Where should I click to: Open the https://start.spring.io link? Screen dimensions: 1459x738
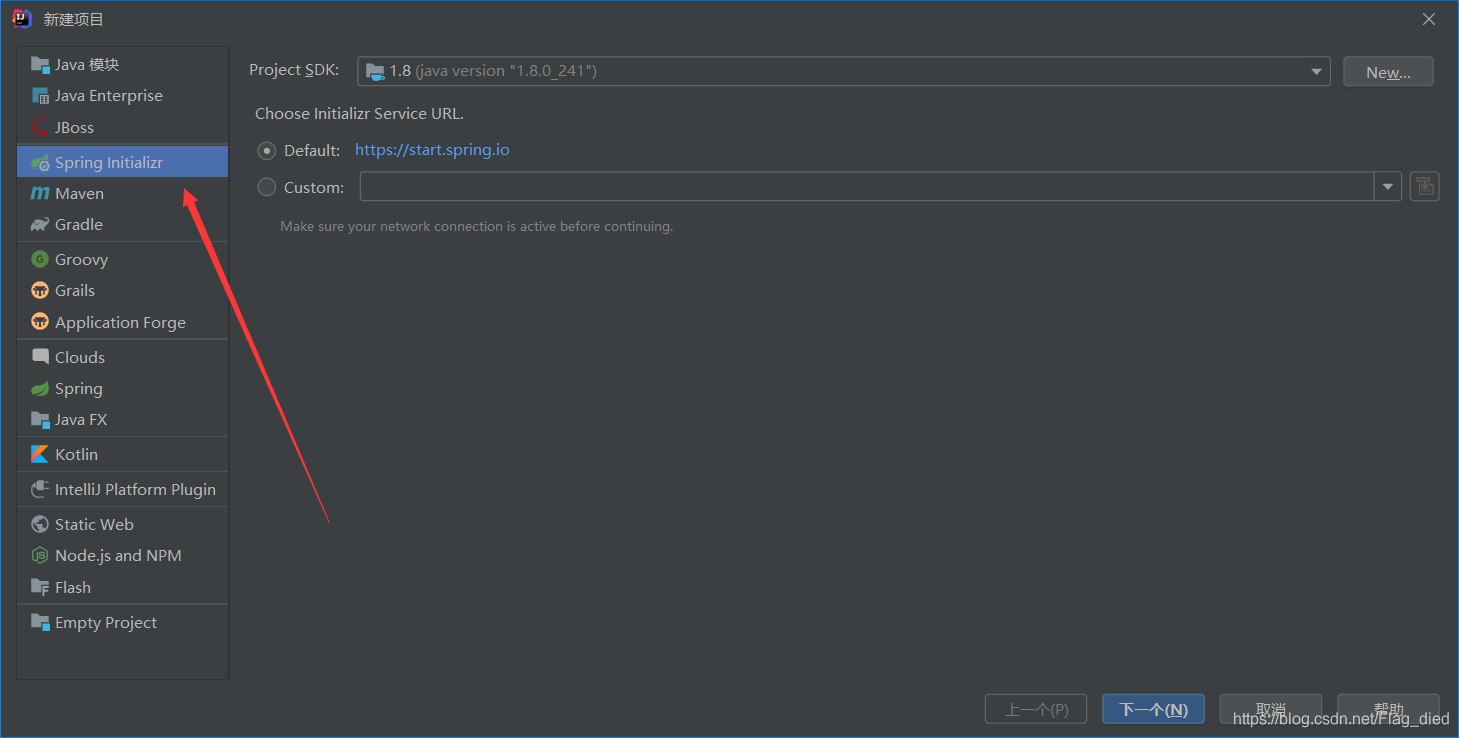432,150
